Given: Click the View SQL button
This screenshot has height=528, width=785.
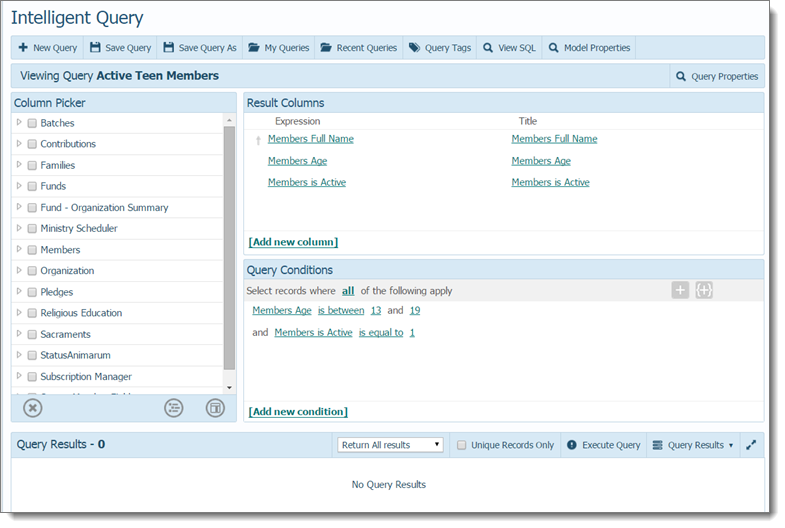Looking at the screenshot, I should (x=508, y=48).
